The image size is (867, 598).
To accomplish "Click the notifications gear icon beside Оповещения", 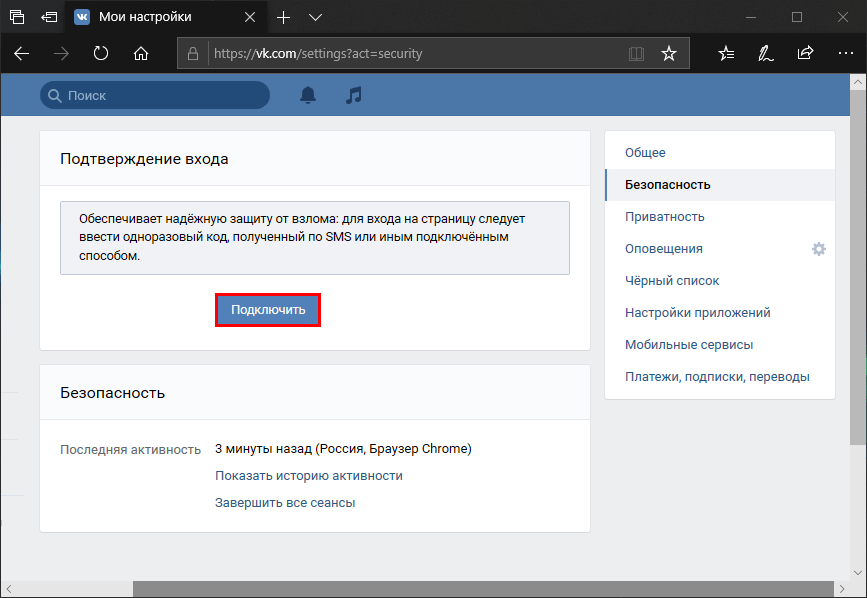I will [819, 249].
